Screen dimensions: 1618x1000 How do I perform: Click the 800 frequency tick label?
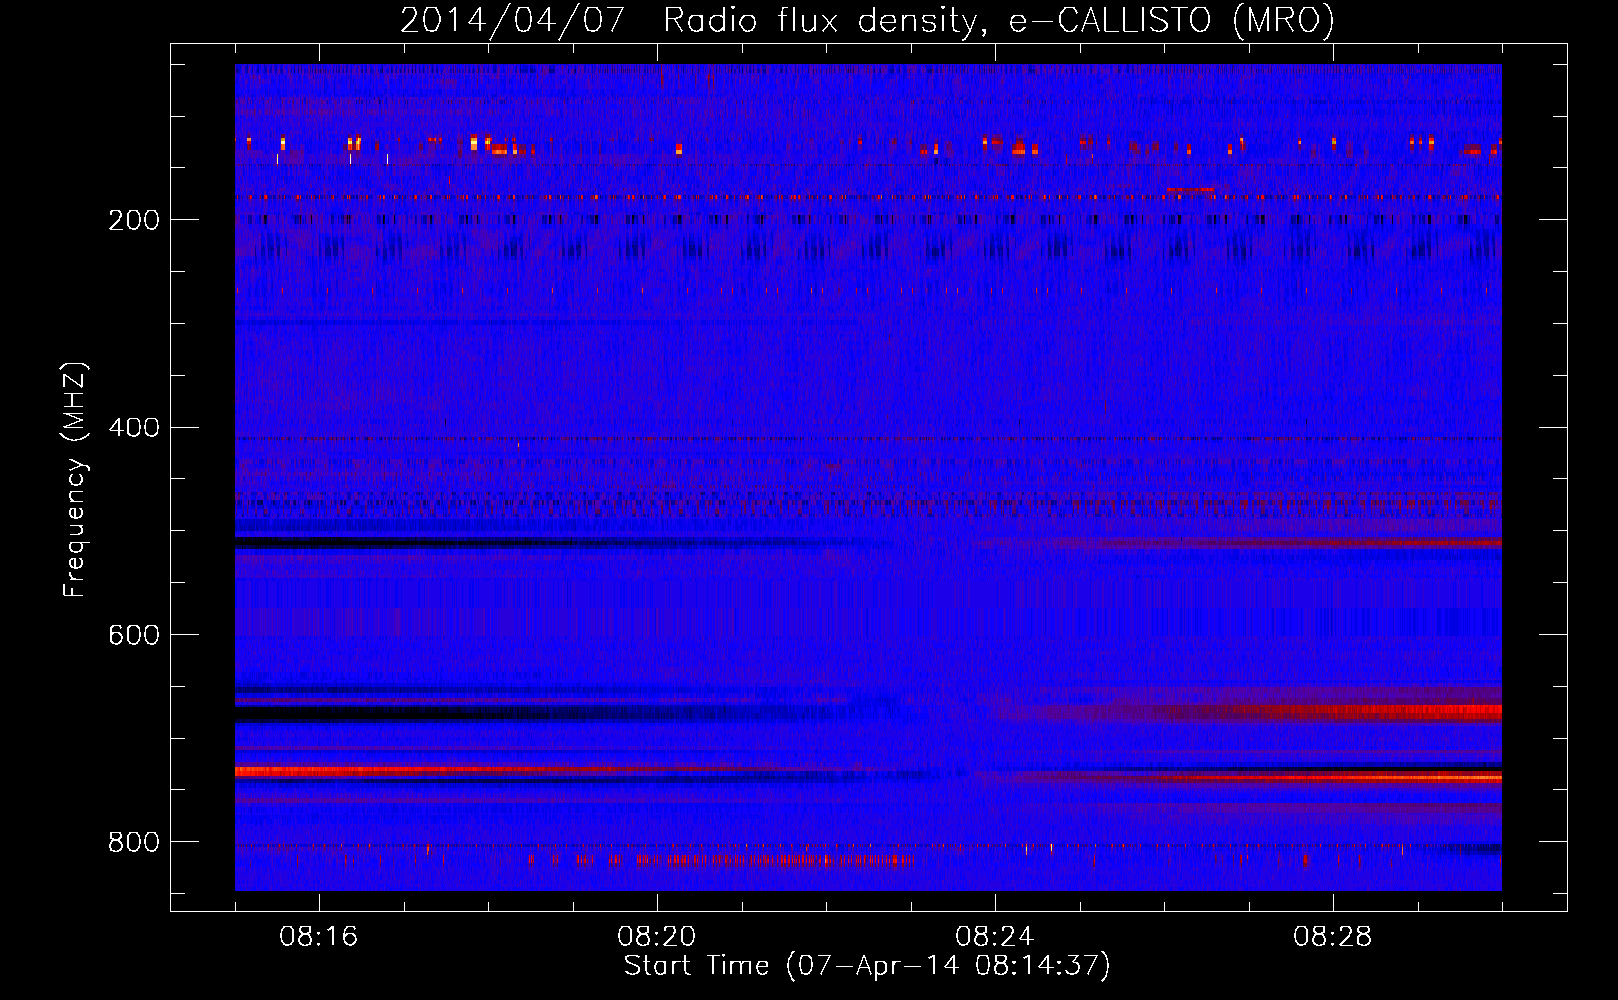tap(134, 842)
